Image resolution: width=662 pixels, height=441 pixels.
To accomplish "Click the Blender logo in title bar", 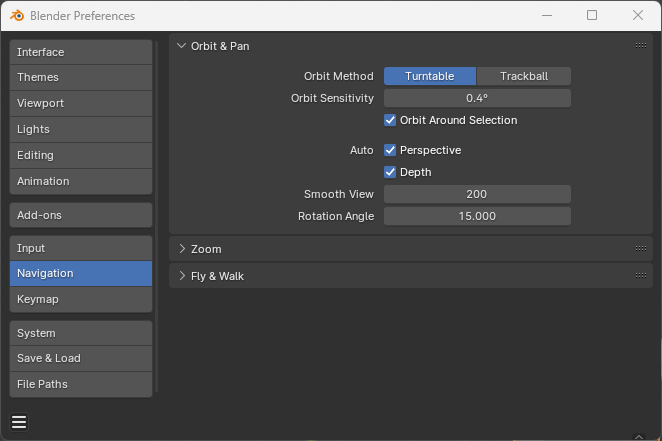I will (x=17, y=16).
